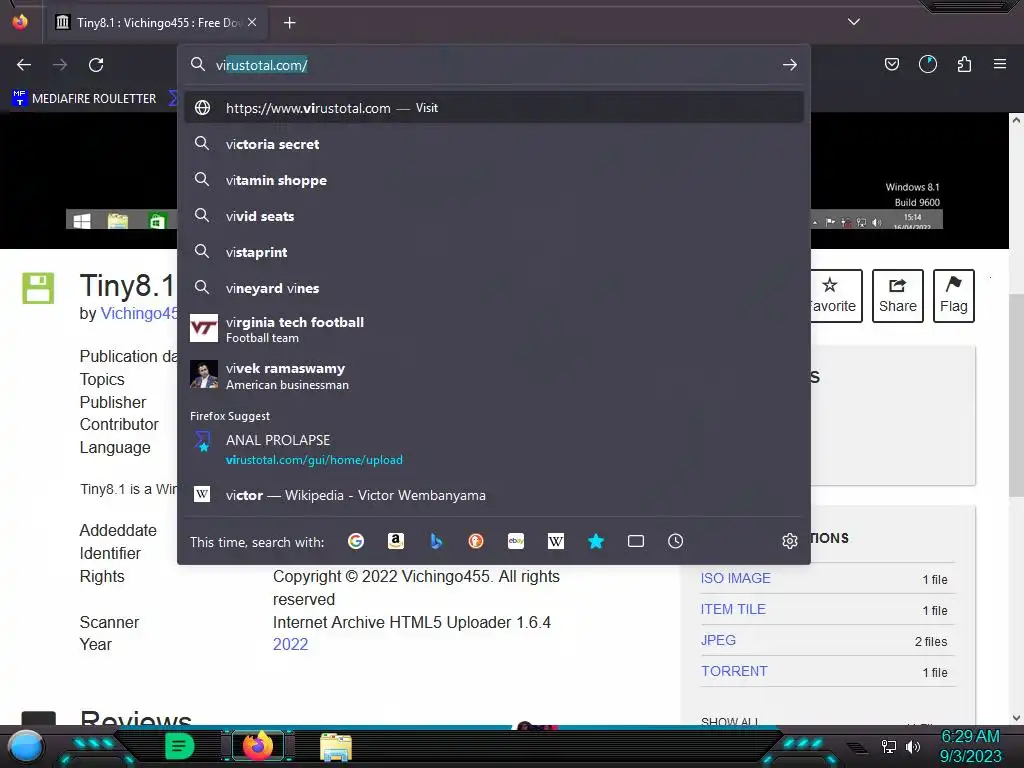
Task: Click the Share button
Action: (897, 296)
